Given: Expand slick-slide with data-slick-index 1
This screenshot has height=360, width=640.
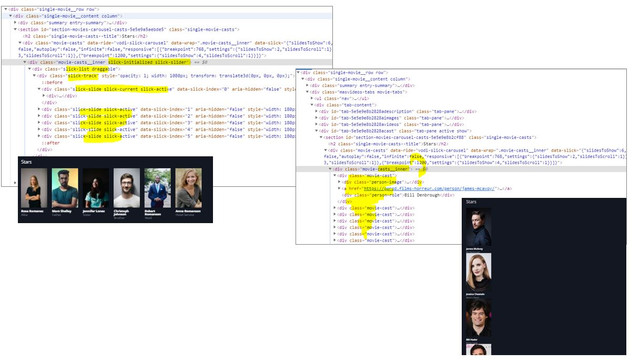Looking at the screenshot, I should (39, 109).
